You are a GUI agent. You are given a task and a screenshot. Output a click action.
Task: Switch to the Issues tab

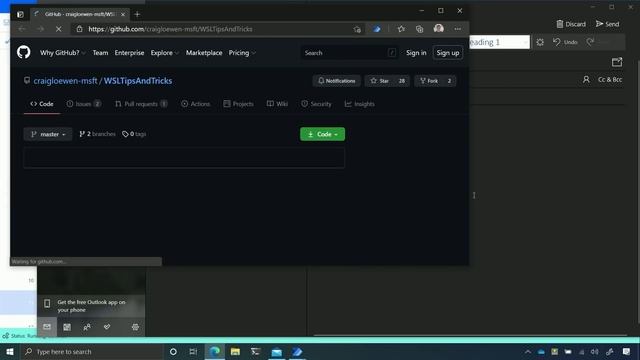[84, 104]
